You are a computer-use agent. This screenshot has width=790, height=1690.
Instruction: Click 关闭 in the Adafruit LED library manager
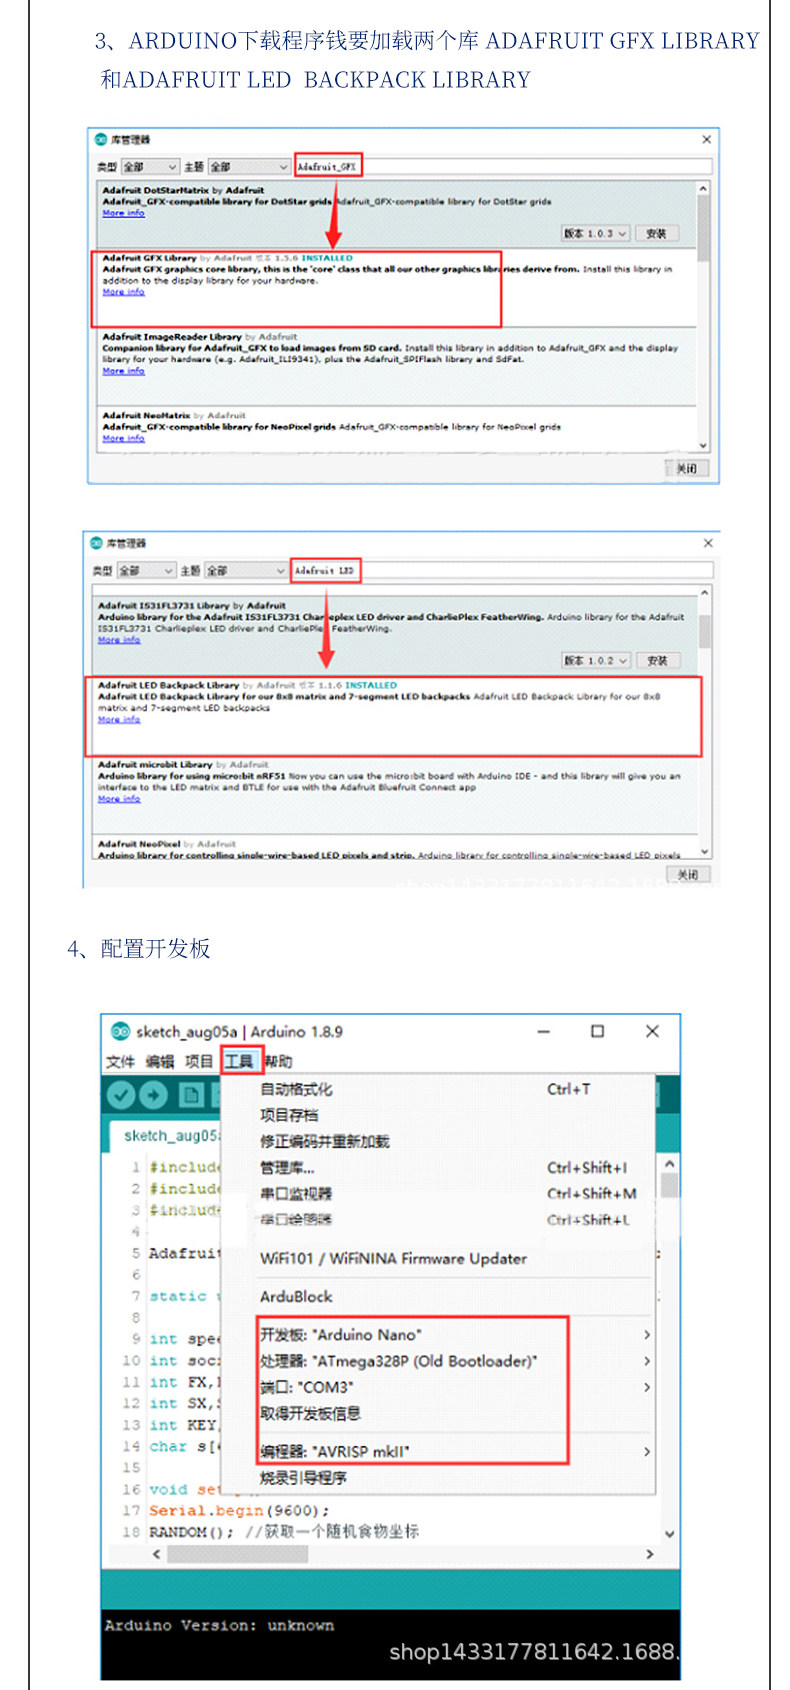pos(688,874)
